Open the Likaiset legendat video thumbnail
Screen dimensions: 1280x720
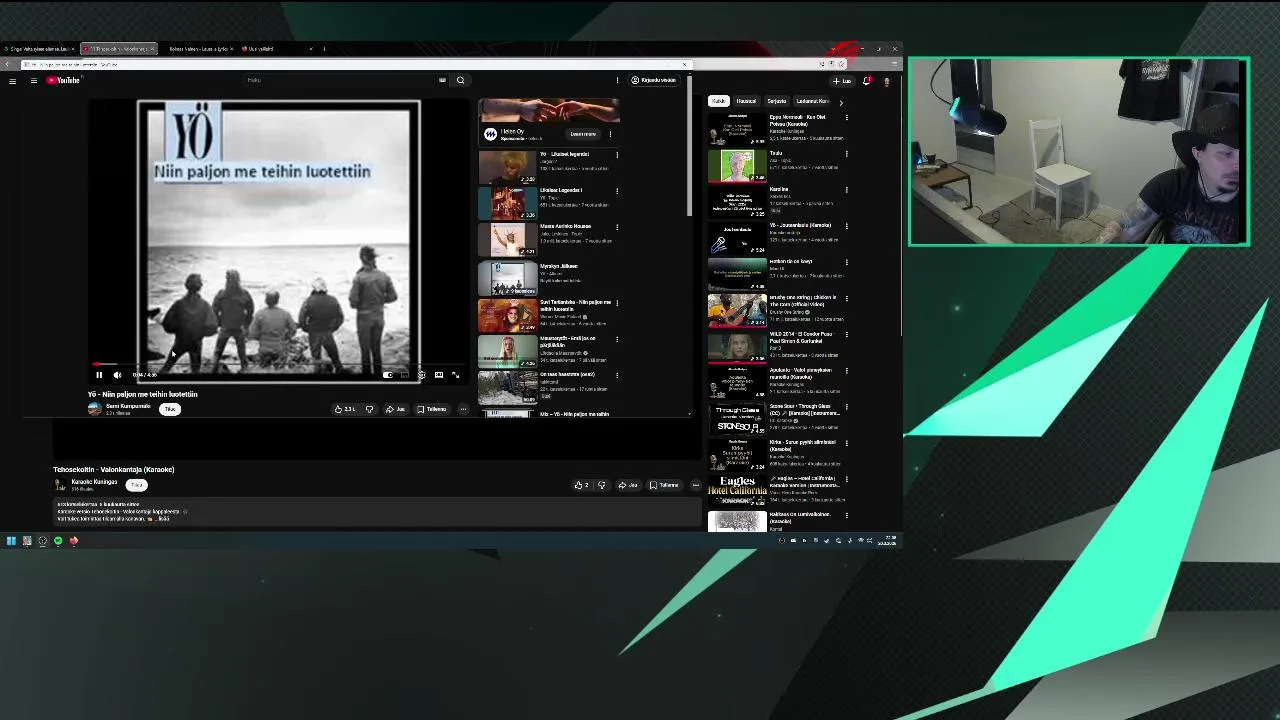click(x=508, y=167)
